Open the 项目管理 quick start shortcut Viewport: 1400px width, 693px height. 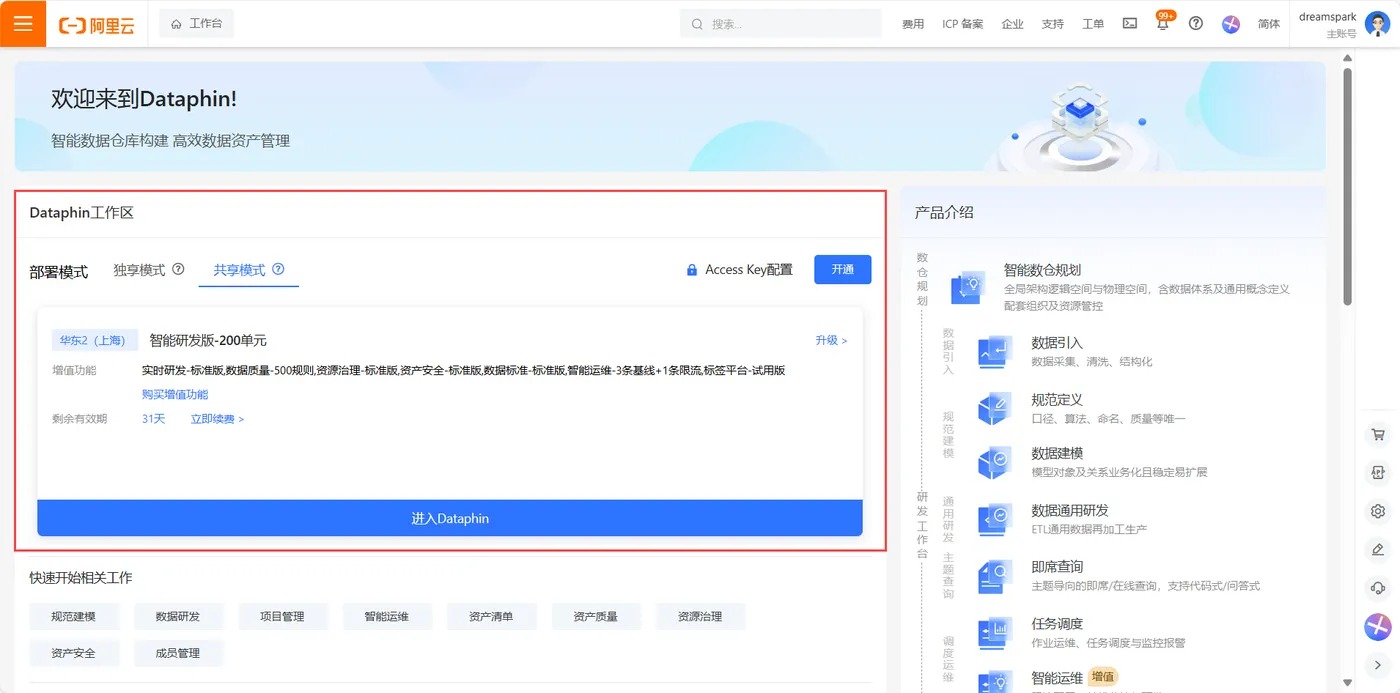coord(283,616)
